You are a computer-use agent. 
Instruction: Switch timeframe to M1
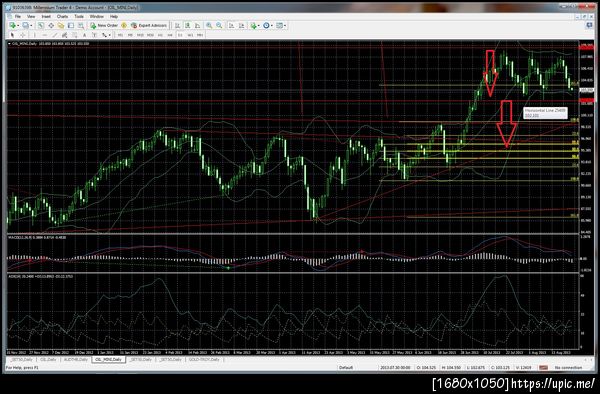point(120,35)
